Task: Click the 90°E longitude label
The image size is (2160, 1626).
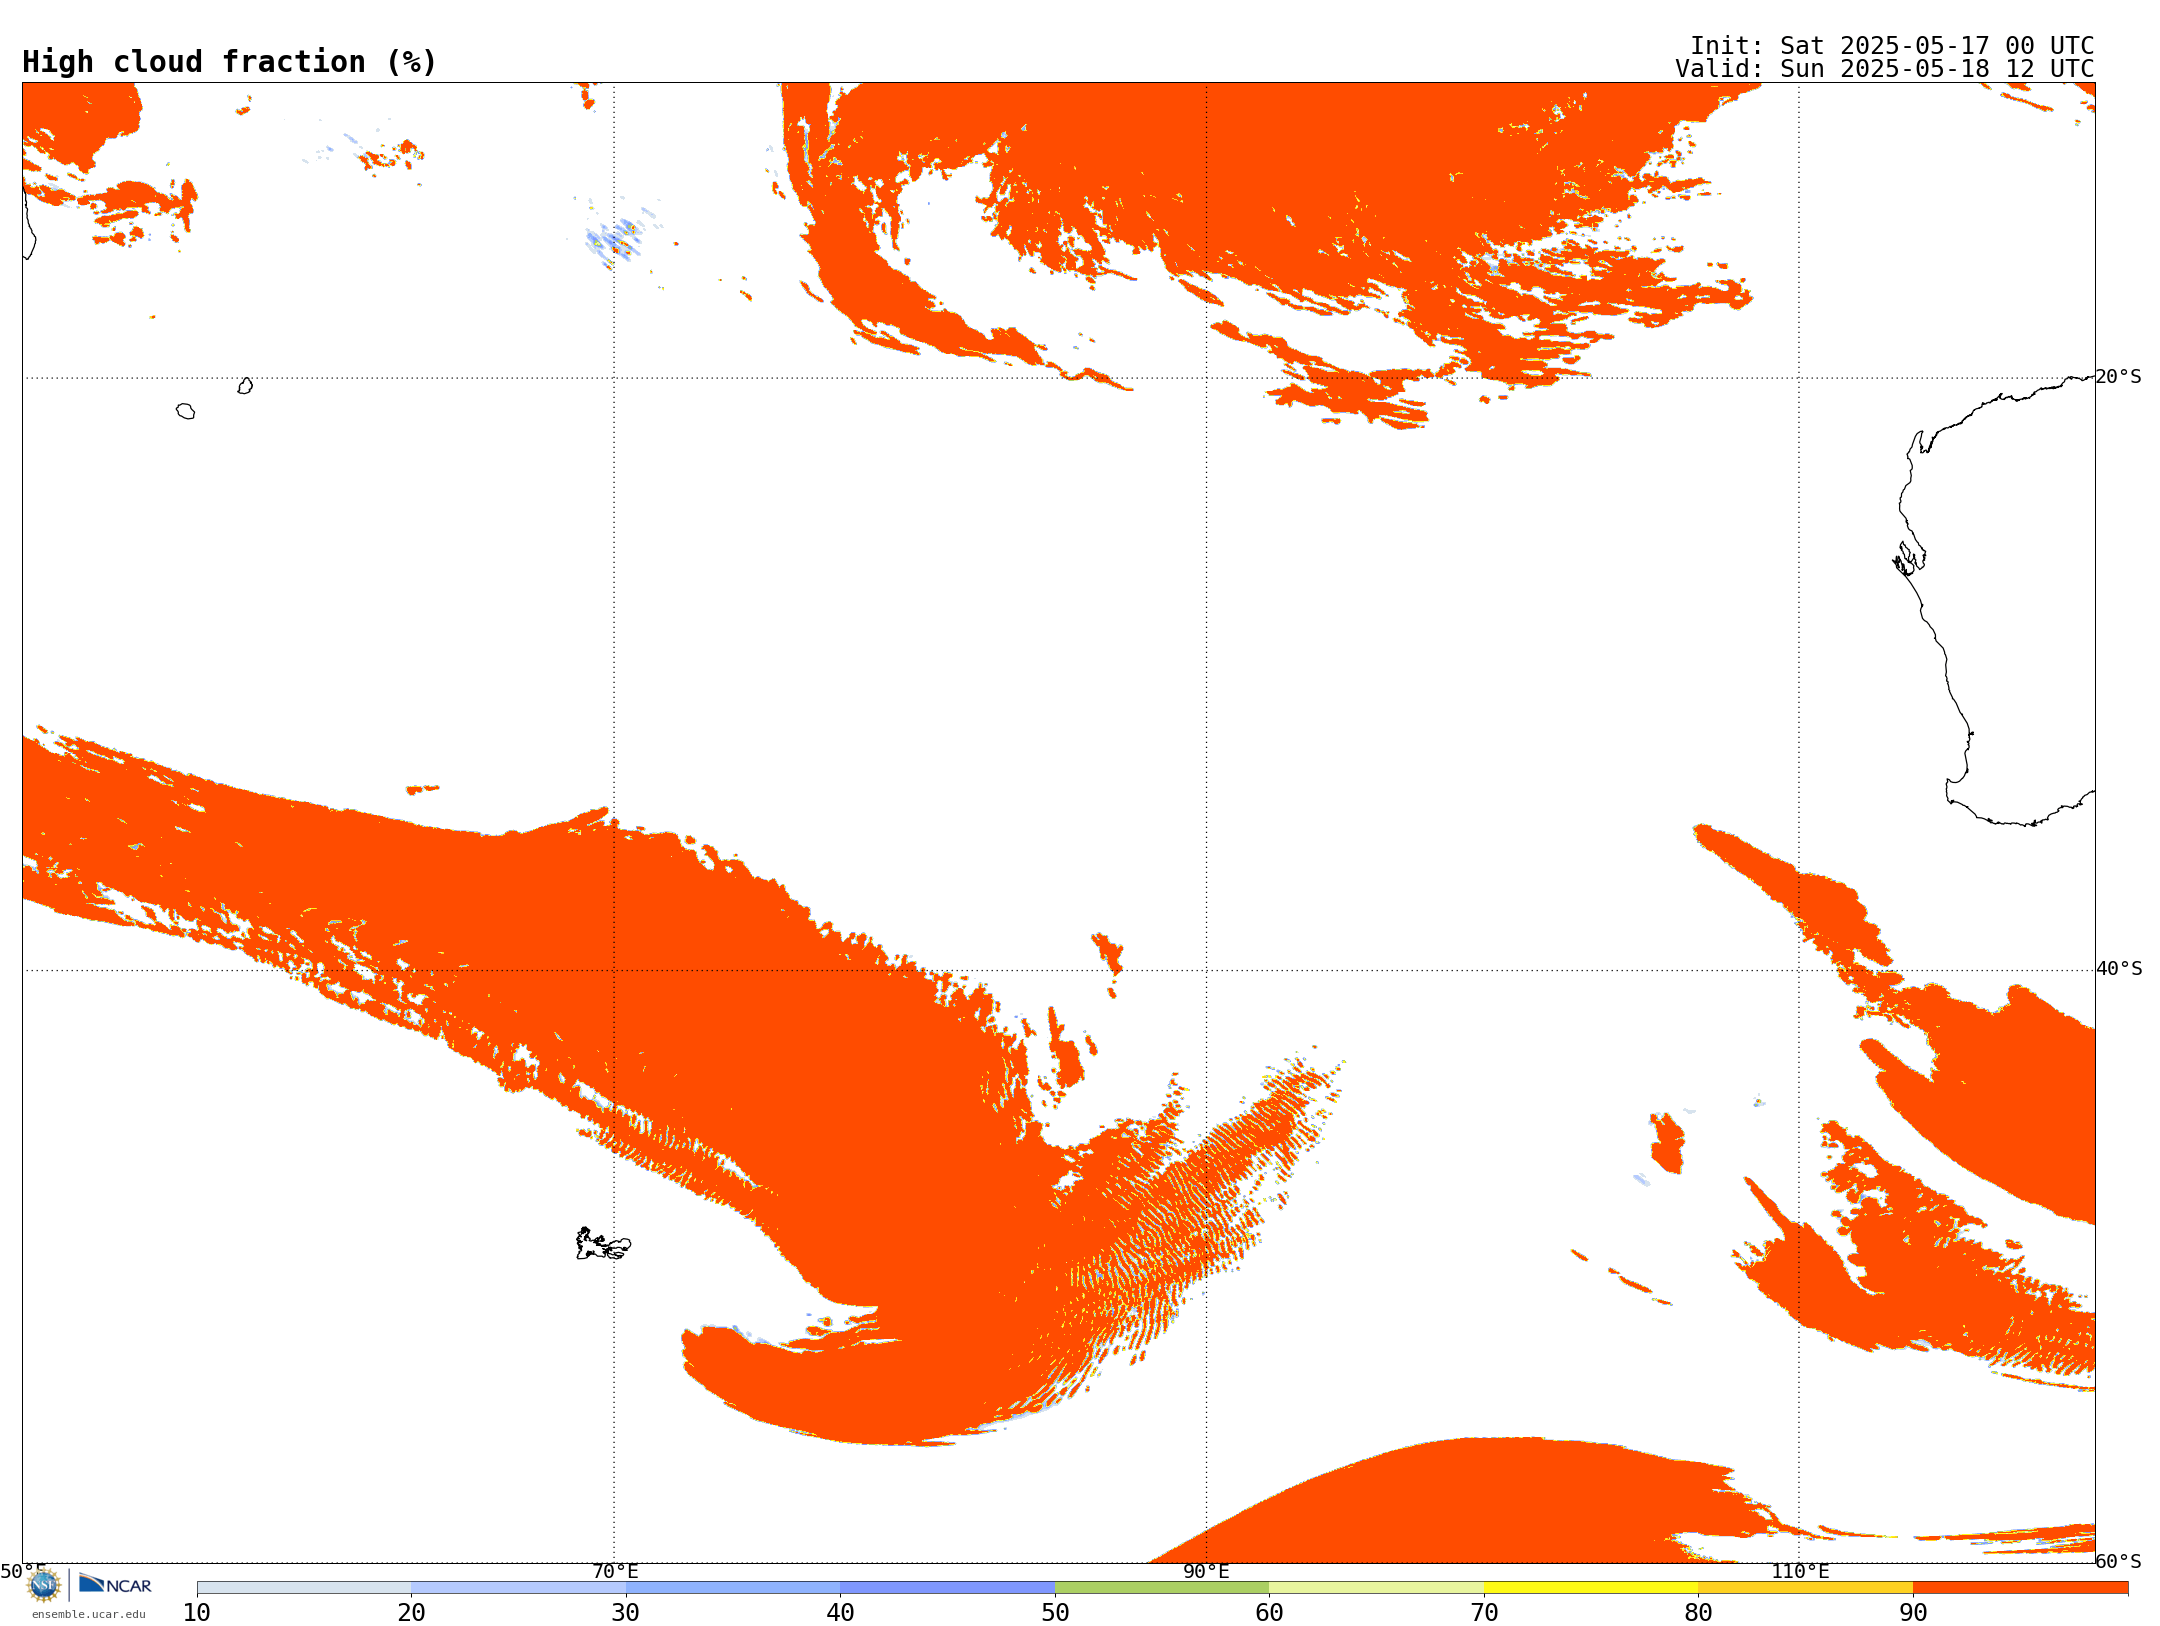Action: 1206,1572
